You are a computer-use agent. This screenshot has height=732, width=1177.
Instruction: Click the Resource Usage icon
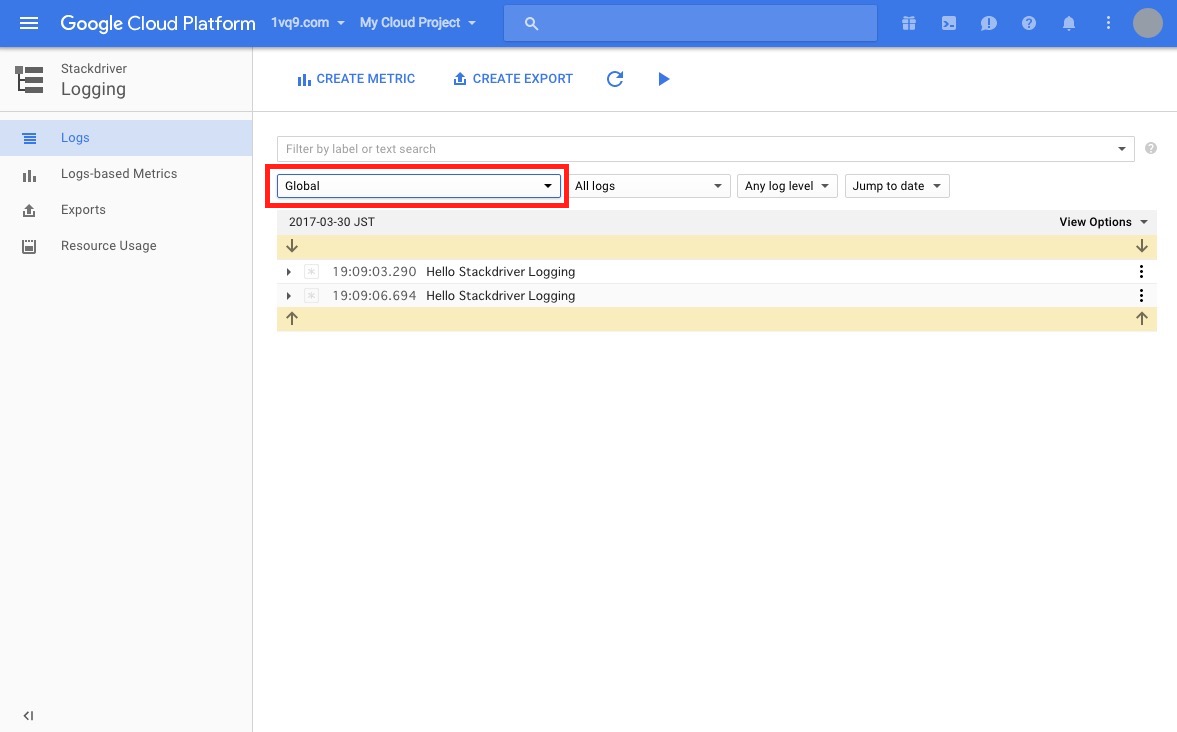[x=29, y=246]
